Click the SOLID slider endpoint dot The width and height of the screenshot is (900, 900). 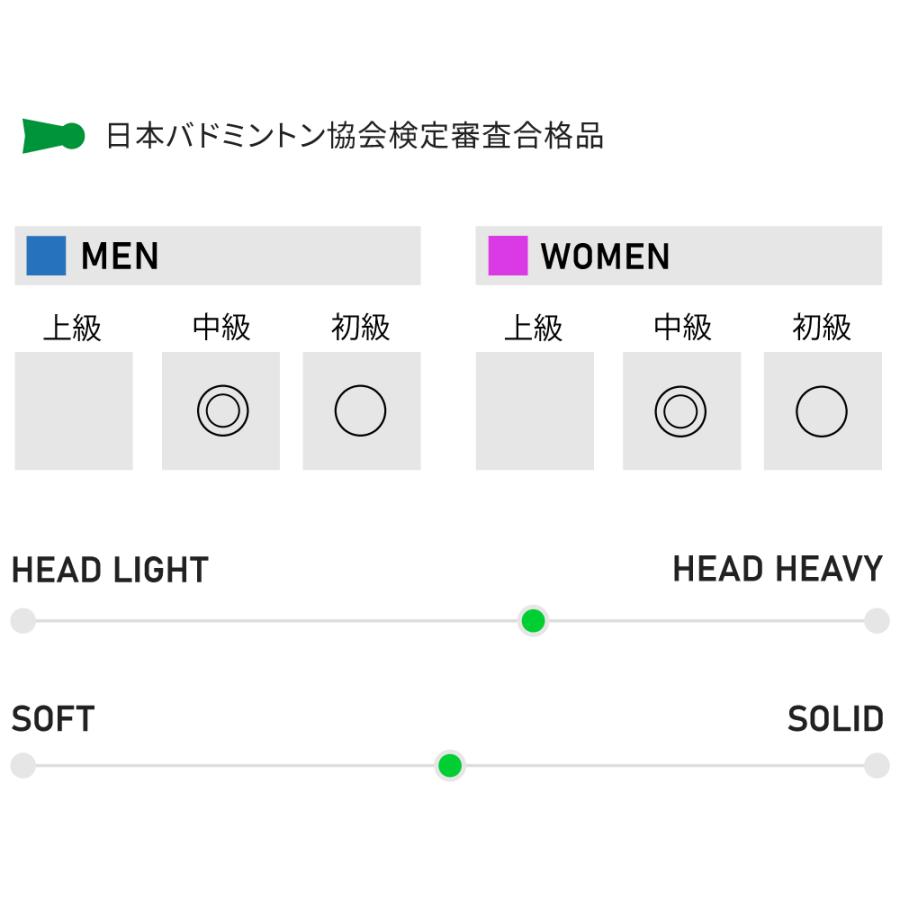coord(877,767)
